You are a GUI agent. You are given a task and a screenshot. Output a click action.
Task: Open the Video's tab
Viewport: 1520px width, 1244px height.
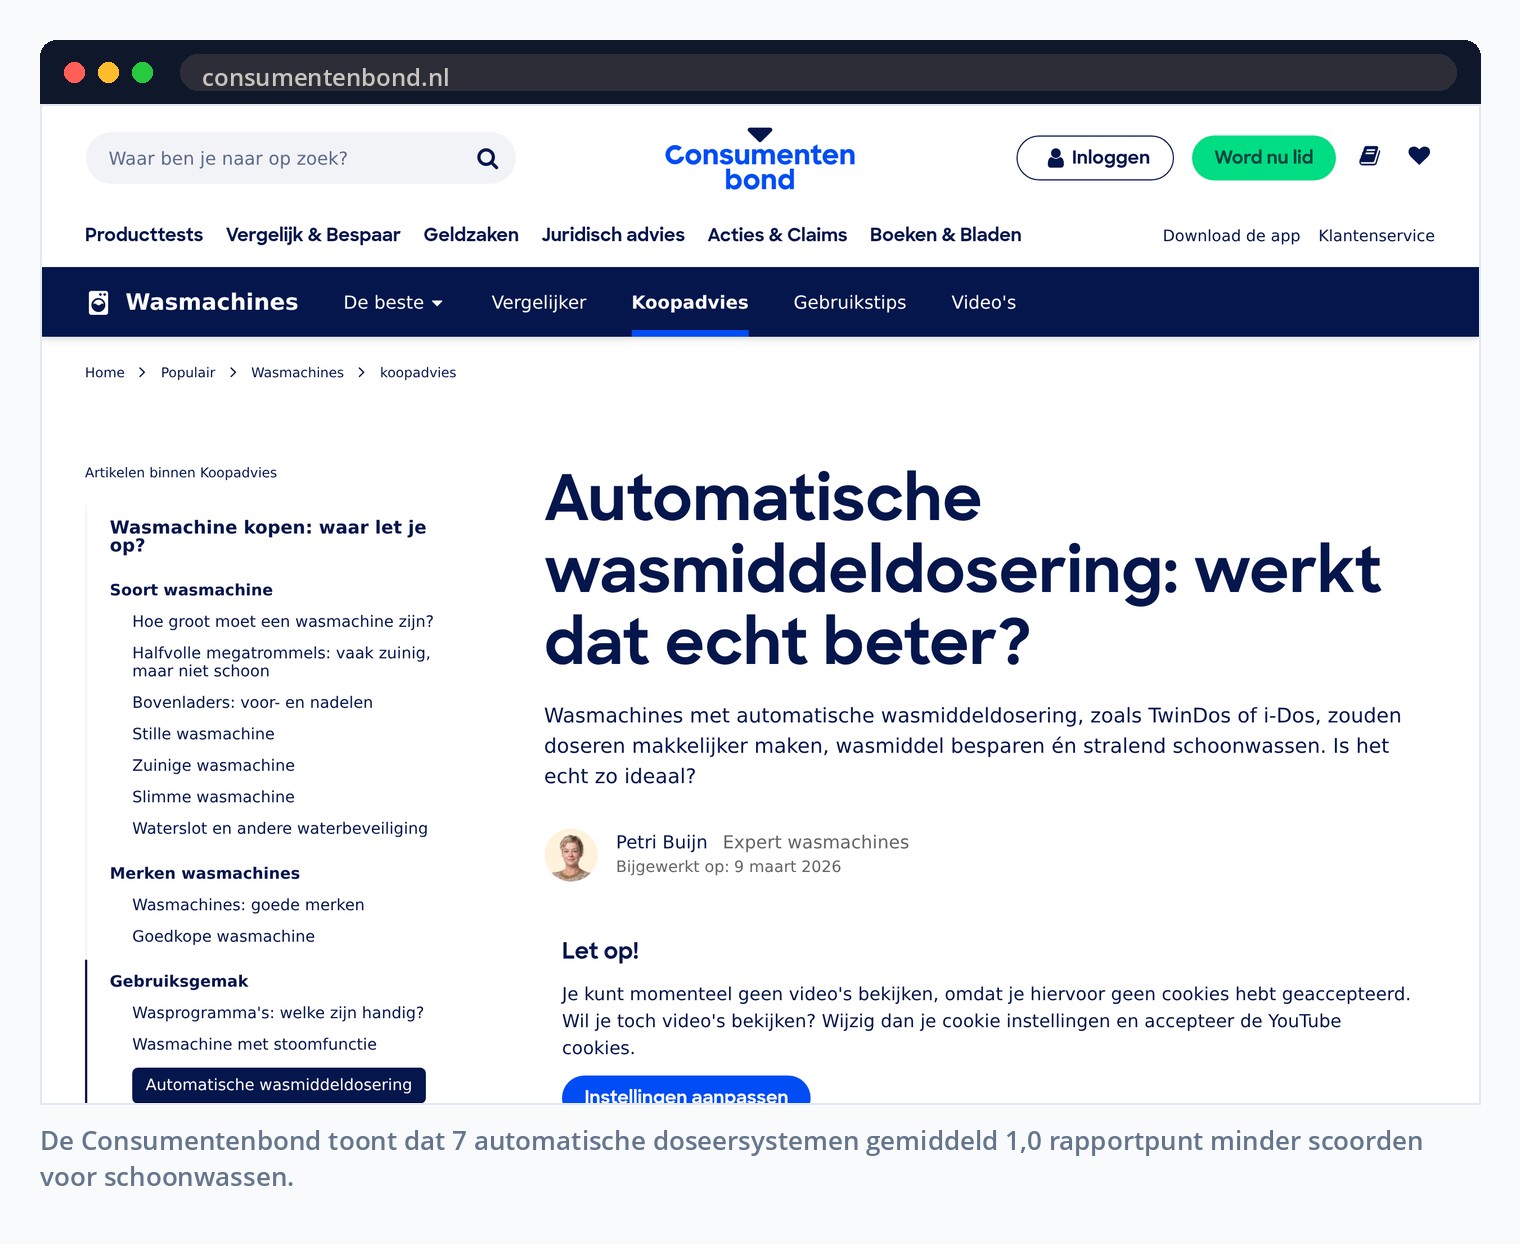[x=984, y=302]
